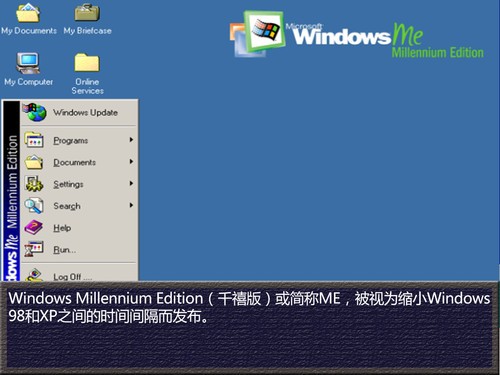Expand the Settings submenu arrow
Viewport: 500px width, 375px height.
tap(131, 183)
